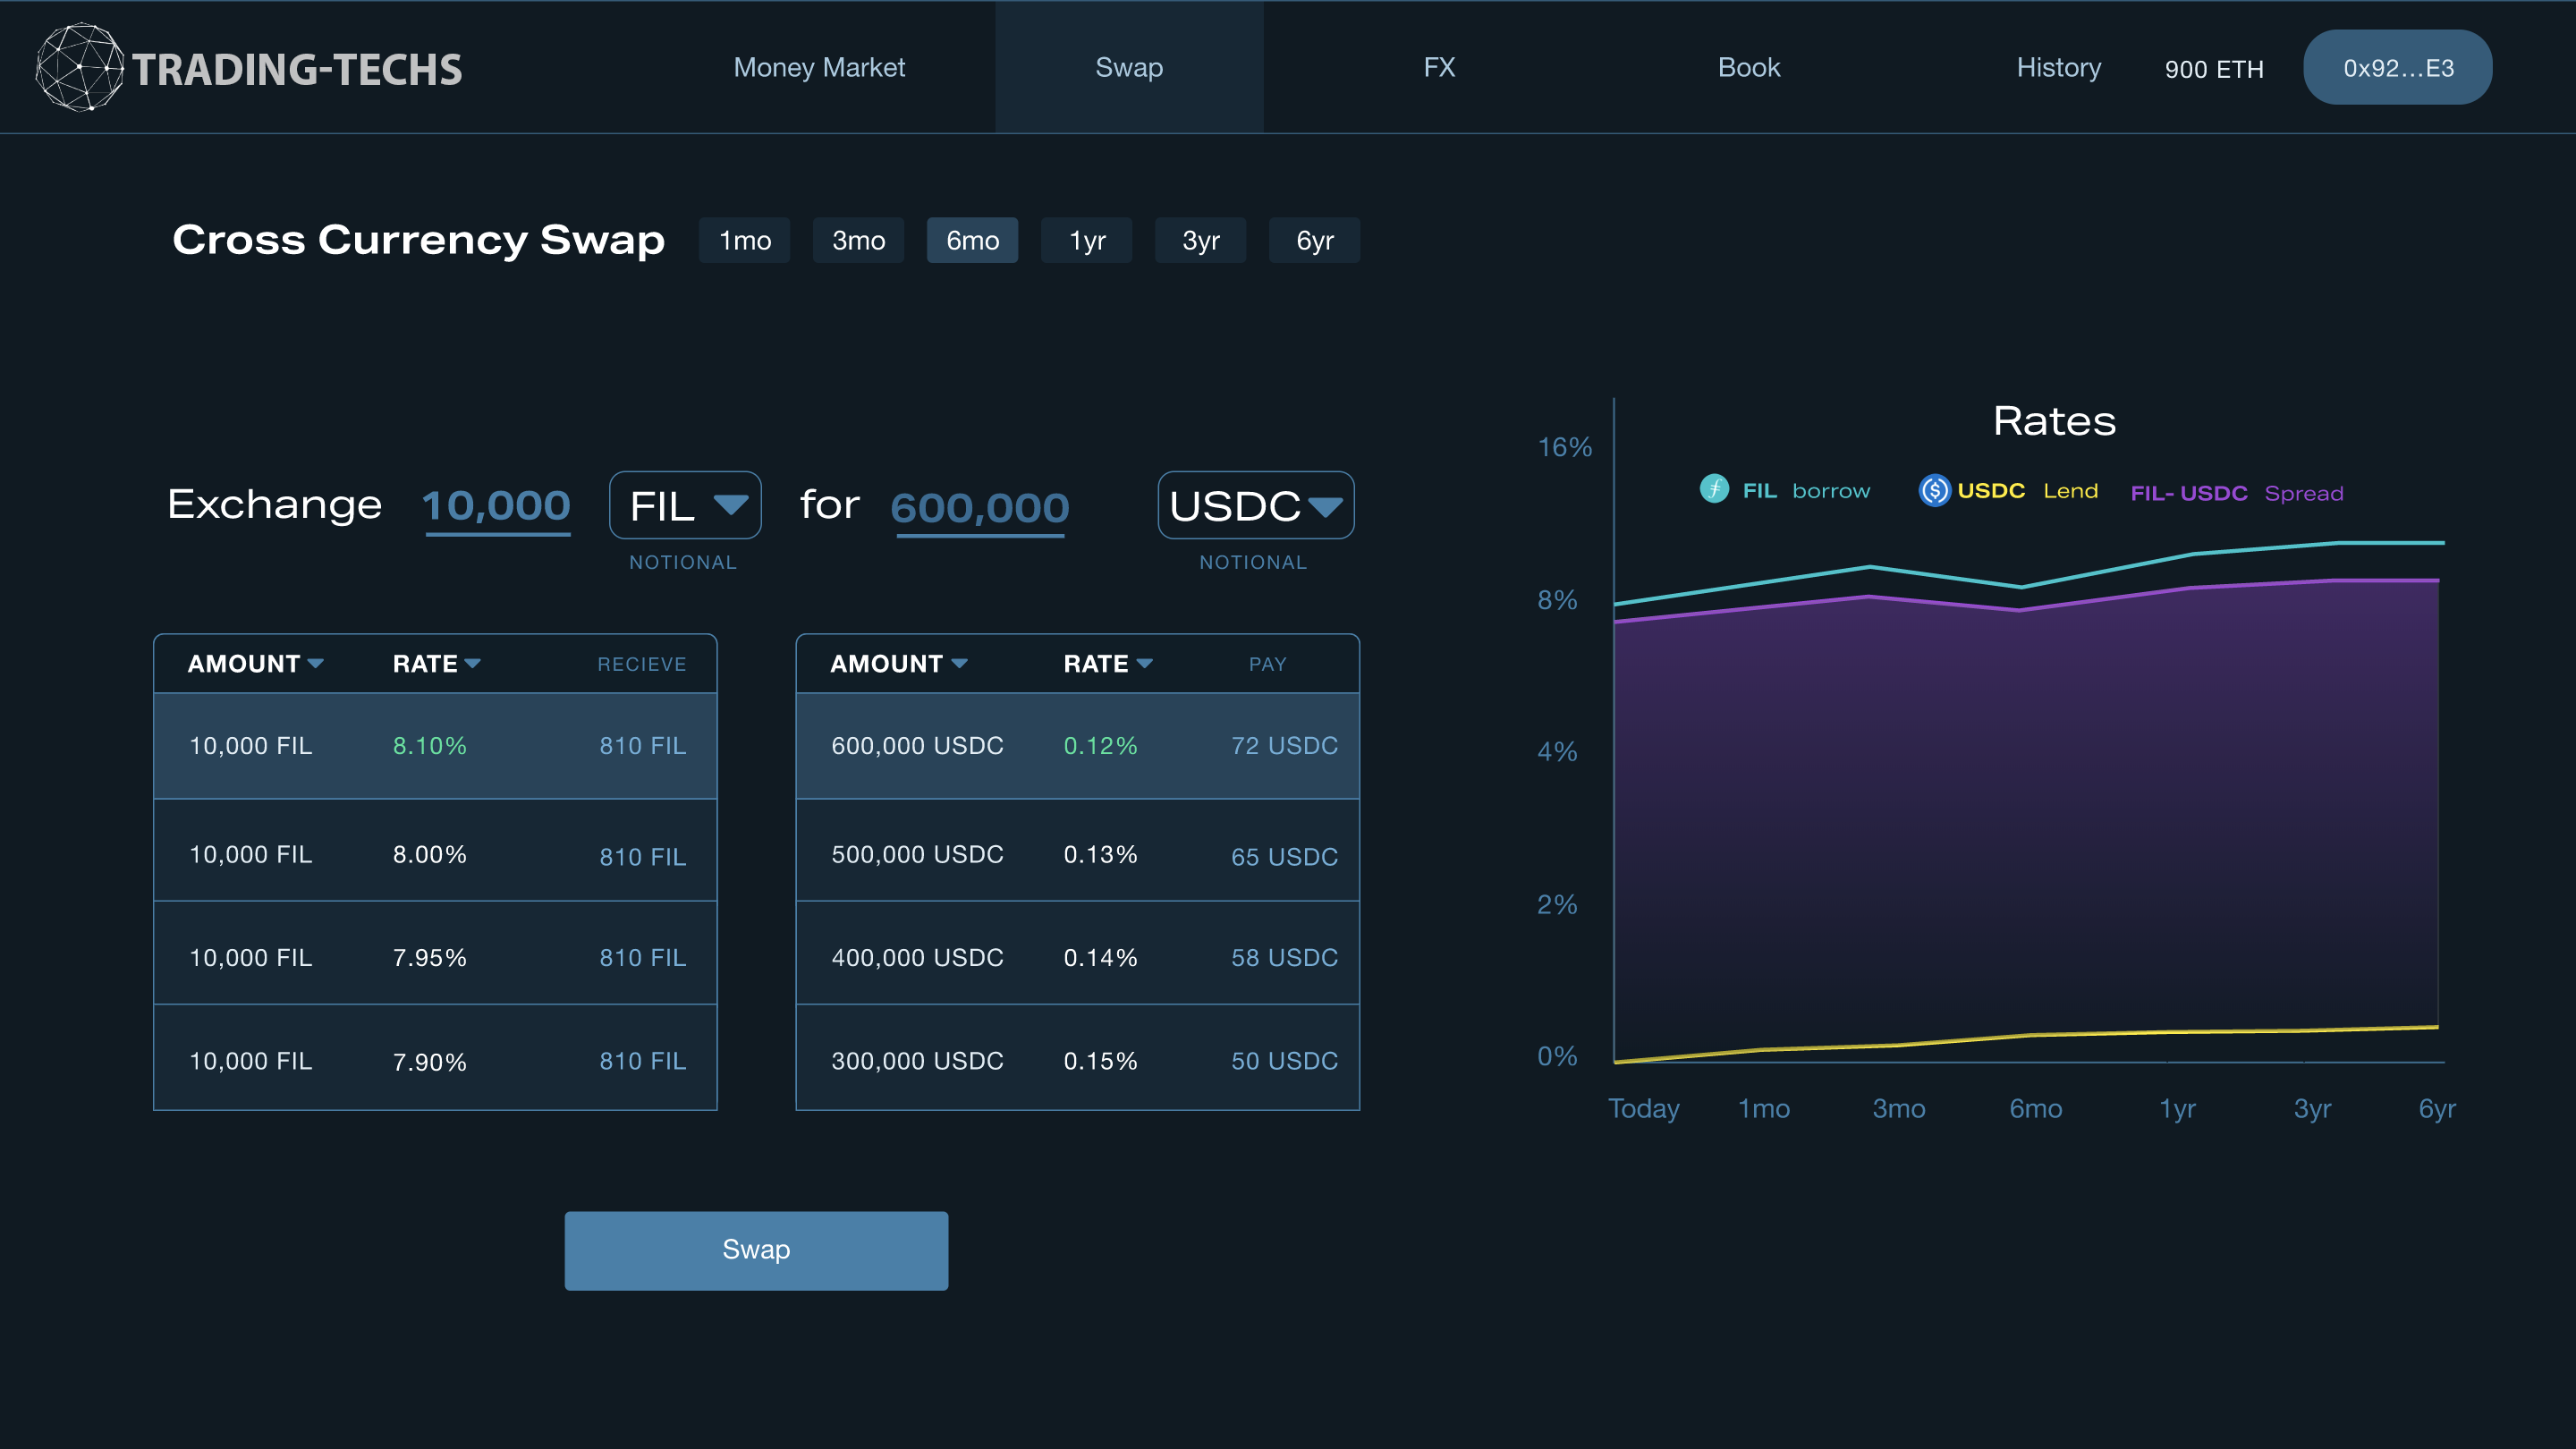Click the 1yr label on chart axis

point(2177,1109)
